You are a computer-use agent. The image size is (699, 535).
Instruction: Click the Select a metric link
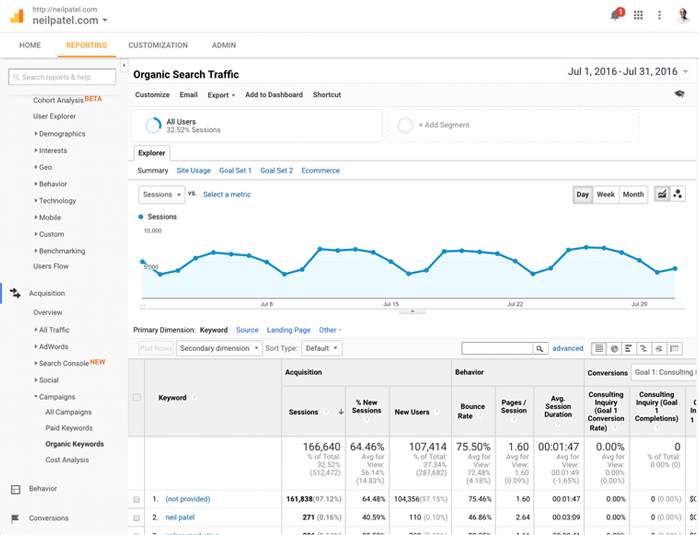pos(227,194)
